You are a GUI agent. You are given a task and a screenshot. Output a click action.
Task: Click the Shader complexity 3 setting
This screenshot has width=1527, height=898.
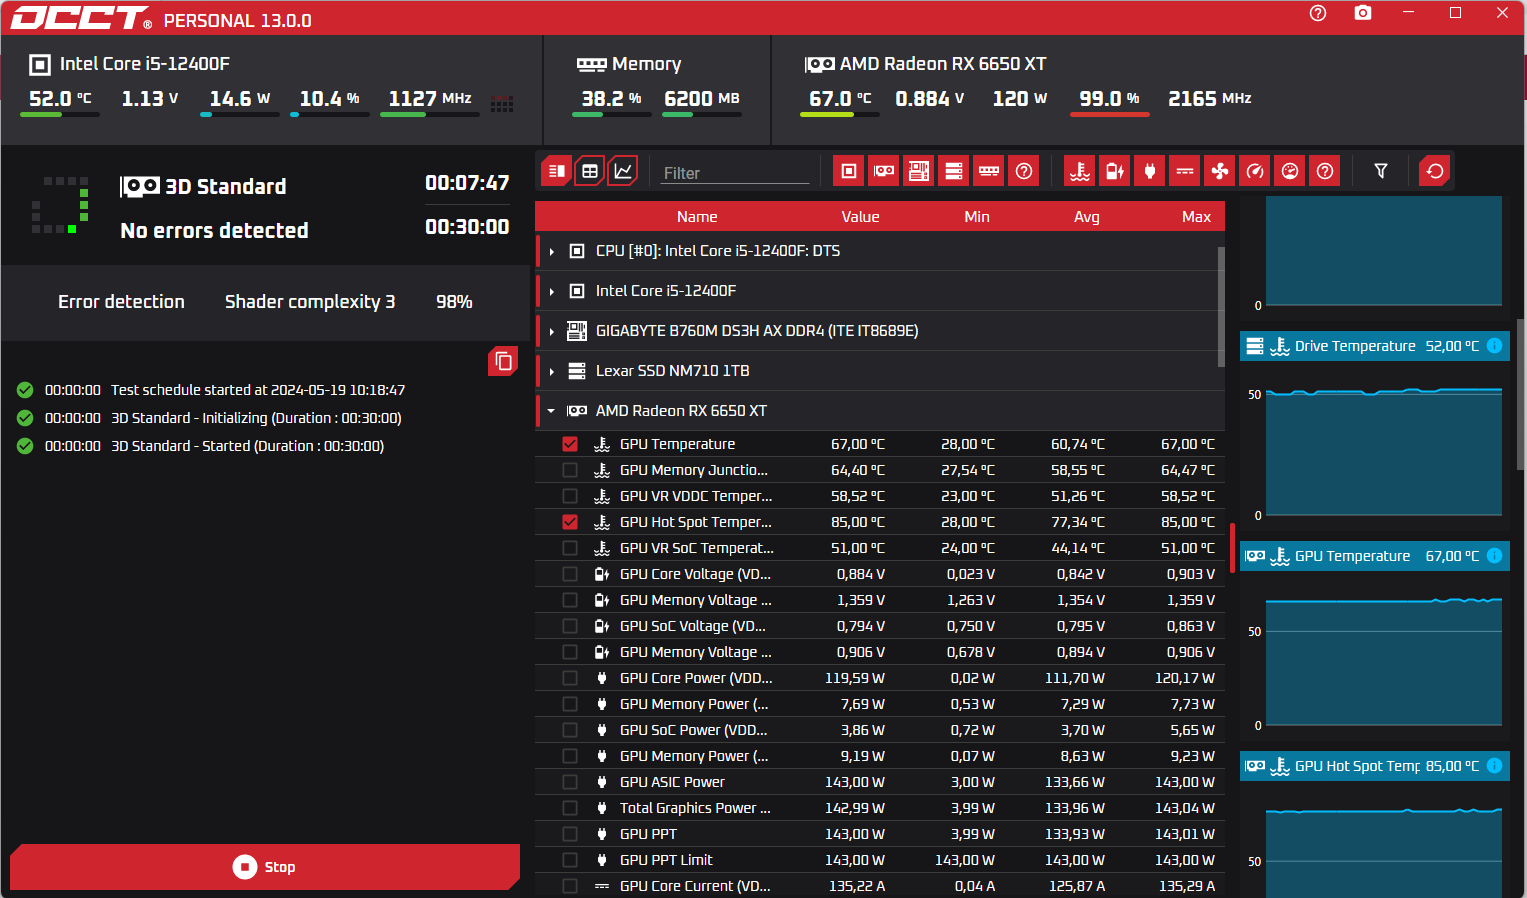(310, 302)
